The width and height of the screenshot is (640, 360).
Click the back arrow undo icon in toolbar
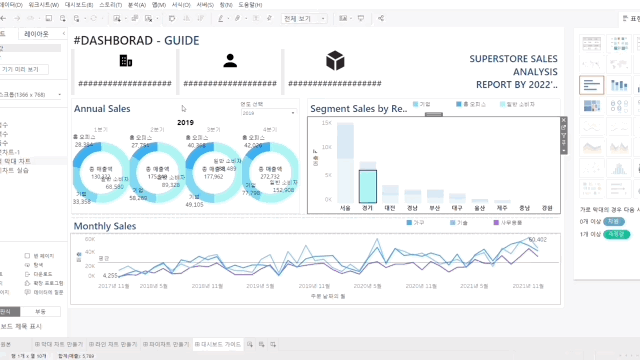click(x=3, y=18)
